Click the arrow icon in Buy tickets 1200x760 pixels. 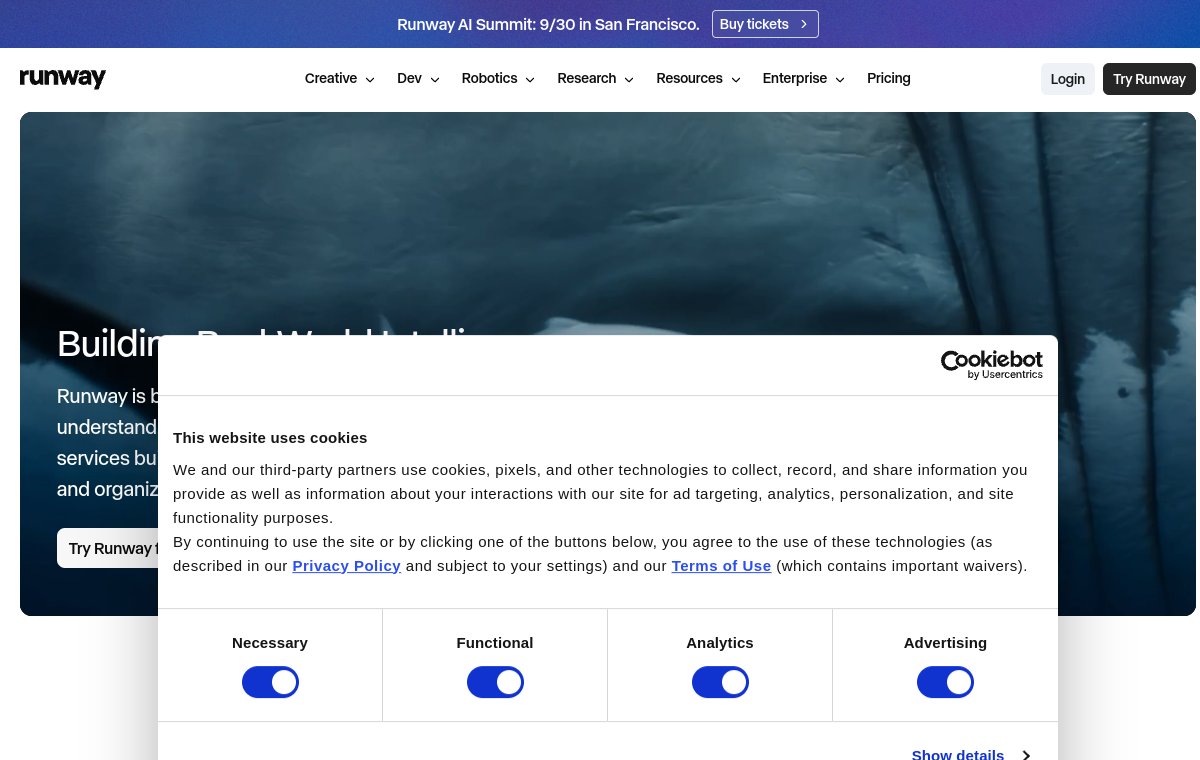pos(804,24)
